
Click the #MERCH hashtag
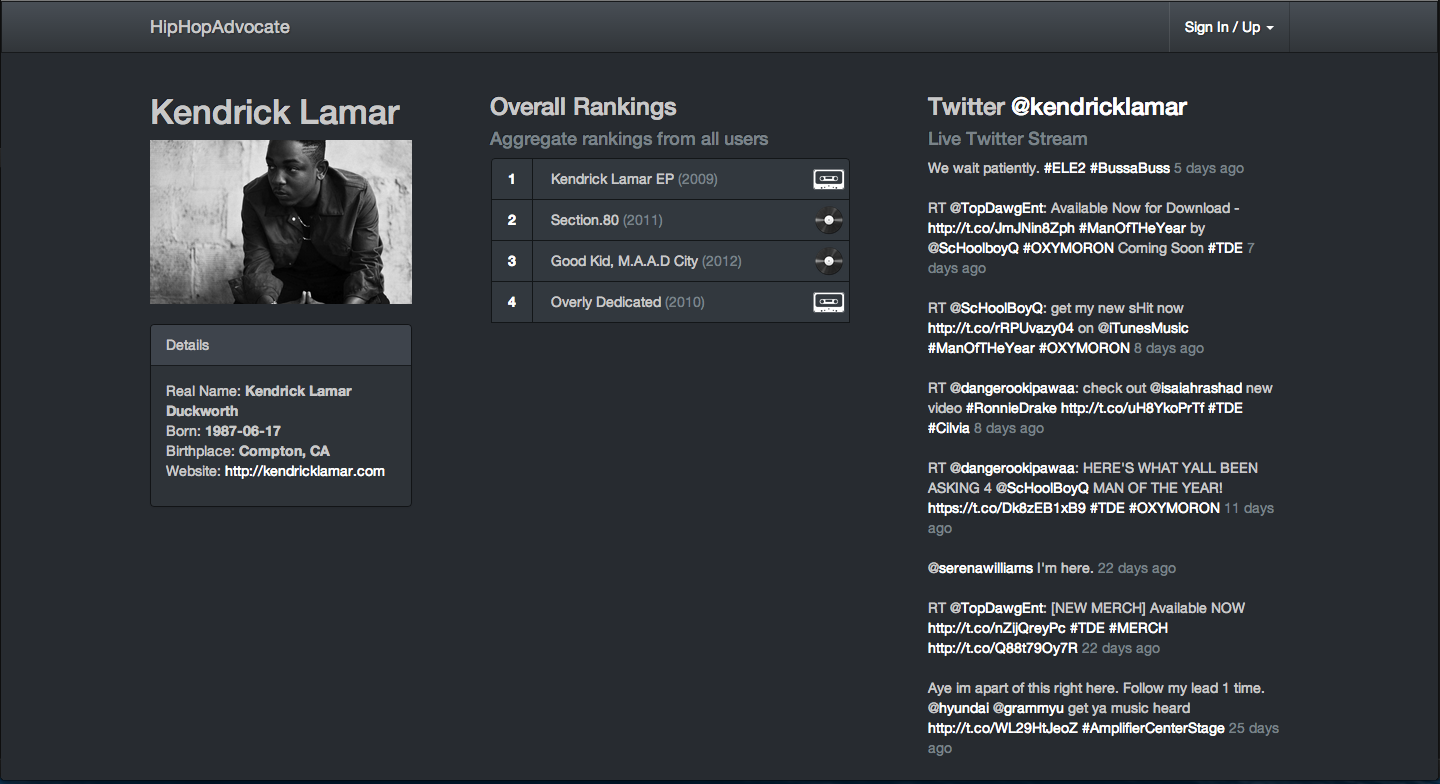[x=1138, y=628]
